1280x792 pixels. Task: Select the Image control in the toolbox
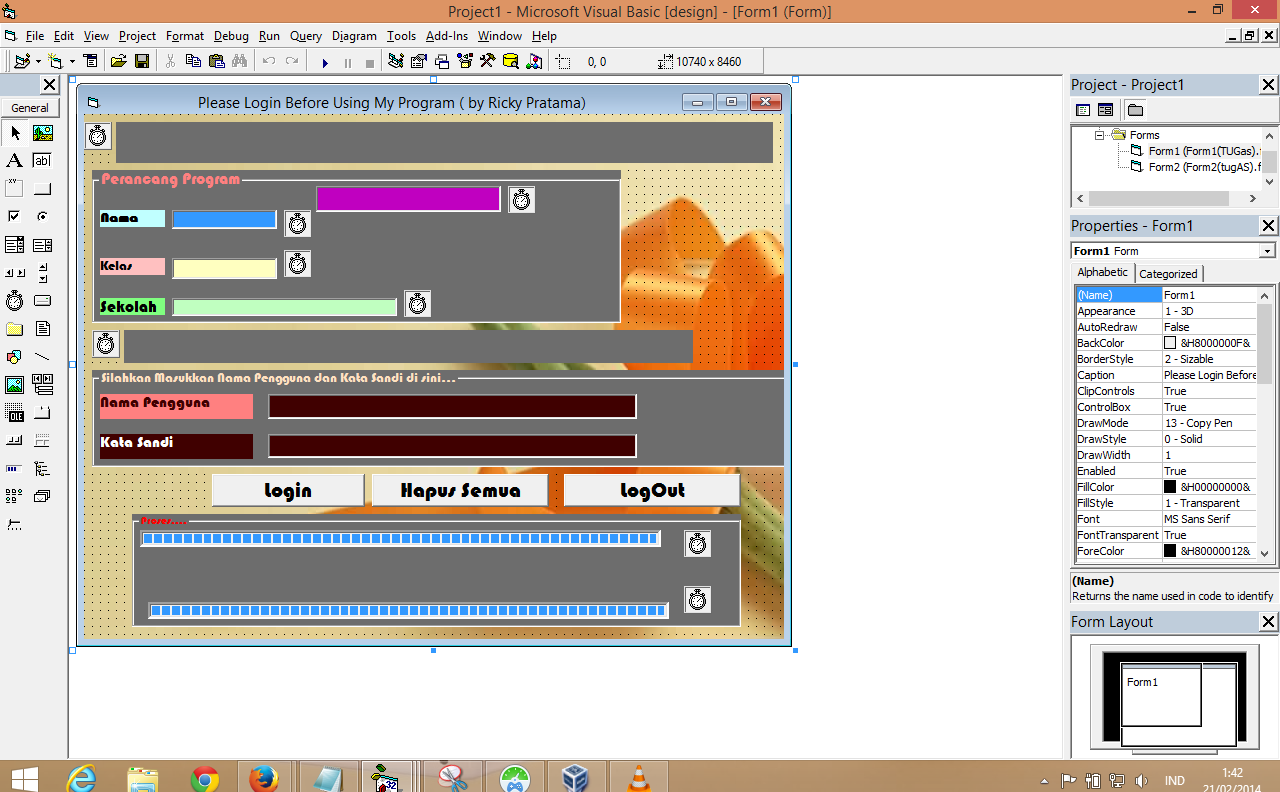tap(14, 384)
